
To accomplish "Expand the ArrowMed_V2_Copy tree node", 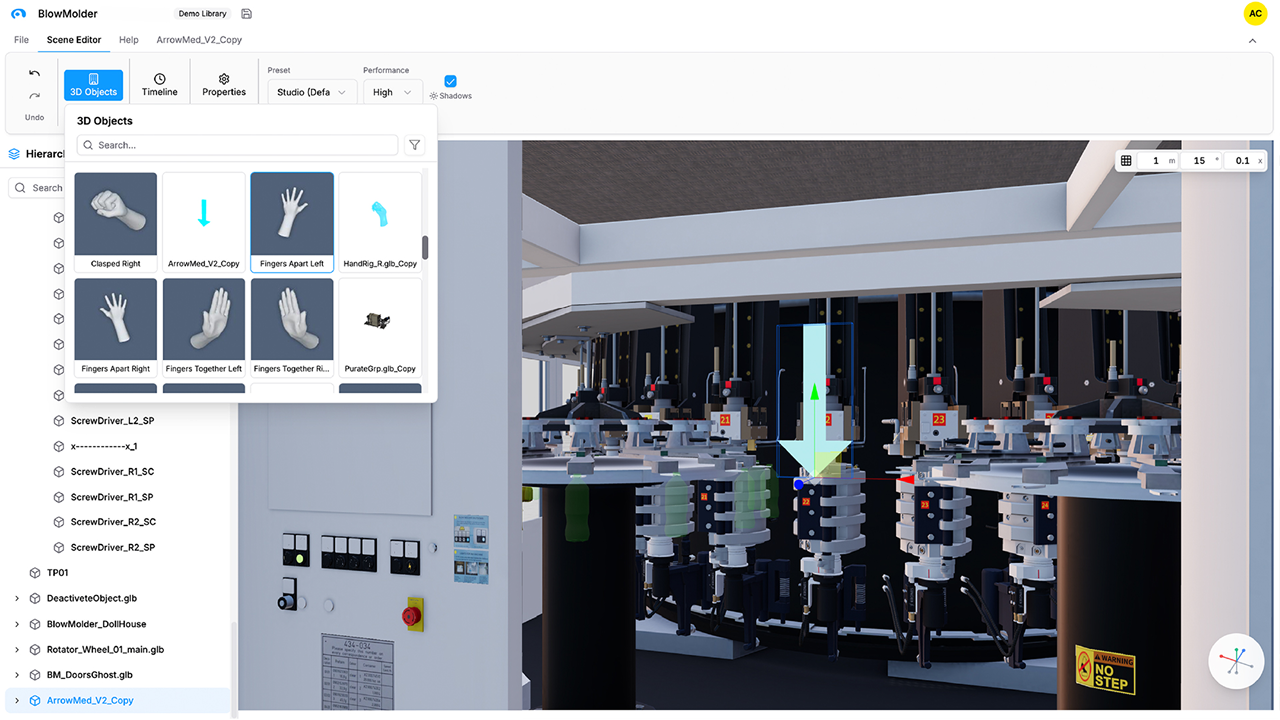I will click(17, 701).
